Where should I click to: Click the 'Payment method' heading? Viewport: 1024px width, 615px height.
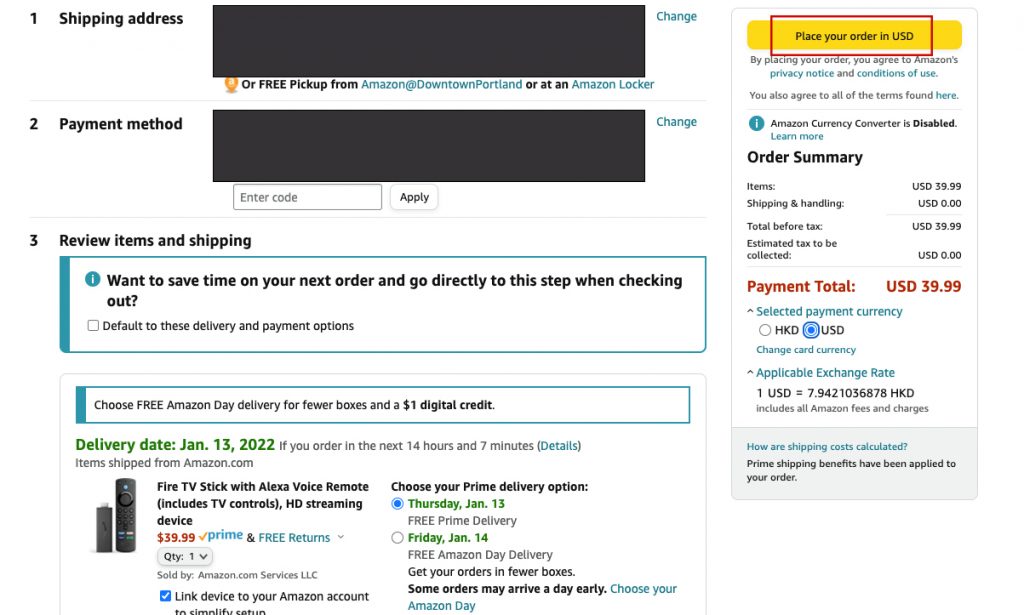coord(121,124)
